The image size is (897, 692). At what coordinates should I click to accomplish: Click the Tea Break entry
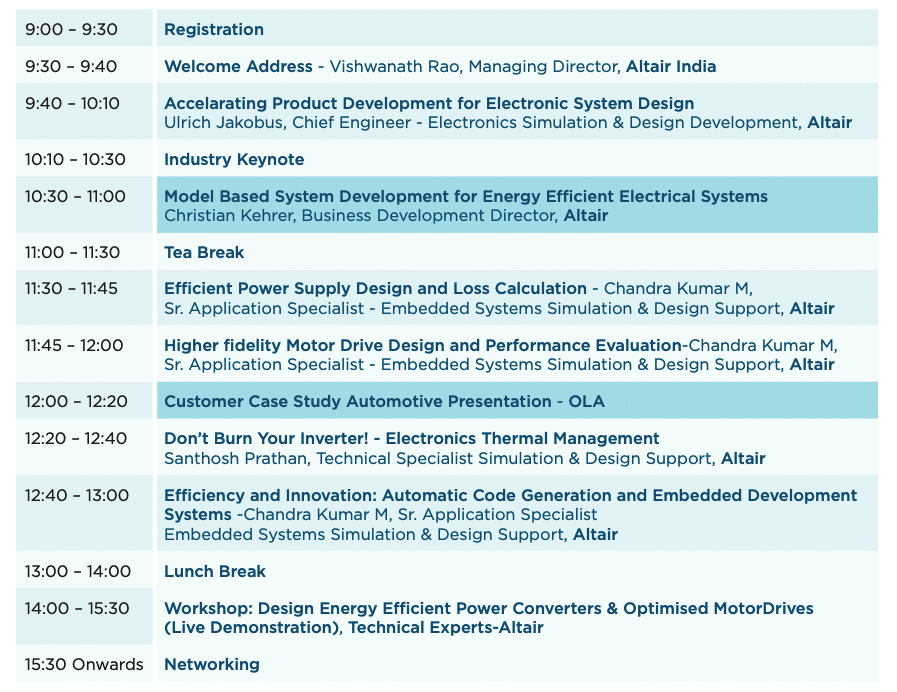pyautogui.click(x=204, y=252)
